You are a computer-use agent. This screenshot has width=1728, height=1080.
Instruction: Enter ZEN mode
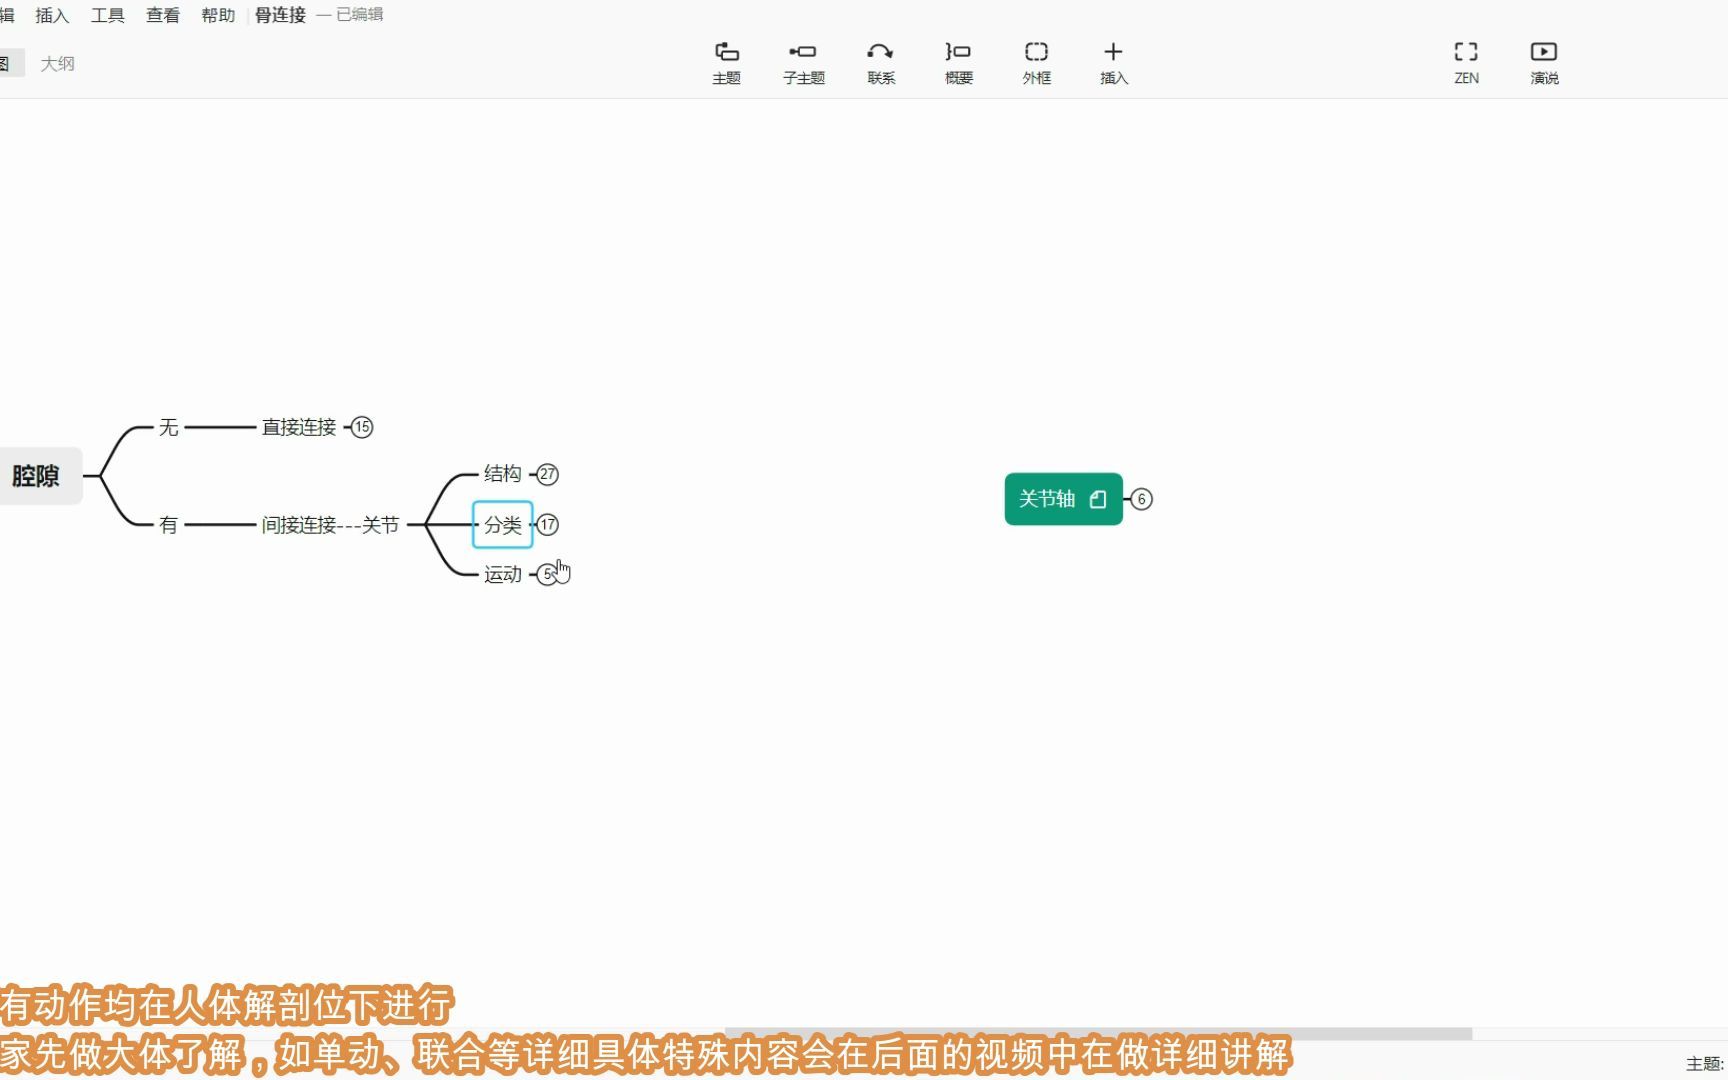coord(1466,62)
